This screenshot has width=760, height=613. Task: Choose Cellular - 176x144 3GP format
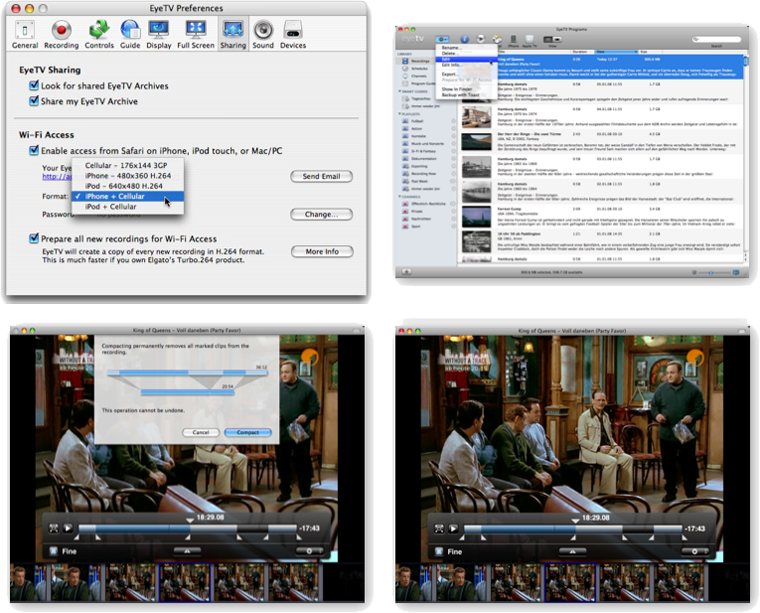coord(127,165)
